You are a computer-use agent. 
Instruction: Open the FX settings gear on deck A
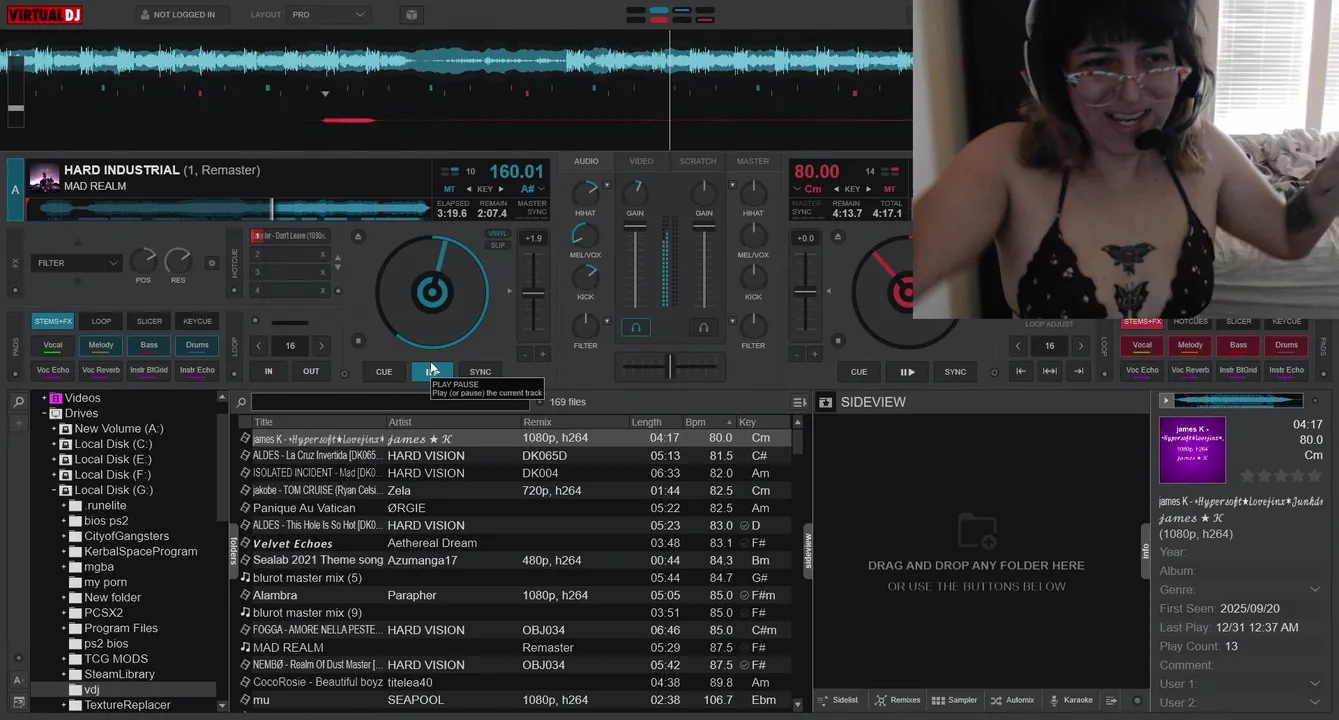211,263
